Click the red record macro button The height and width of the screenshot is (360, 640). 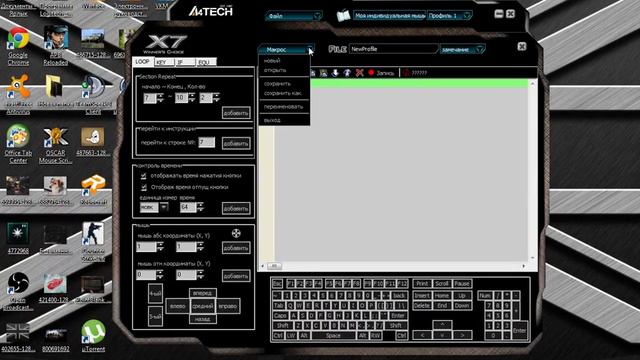(371, 73)
